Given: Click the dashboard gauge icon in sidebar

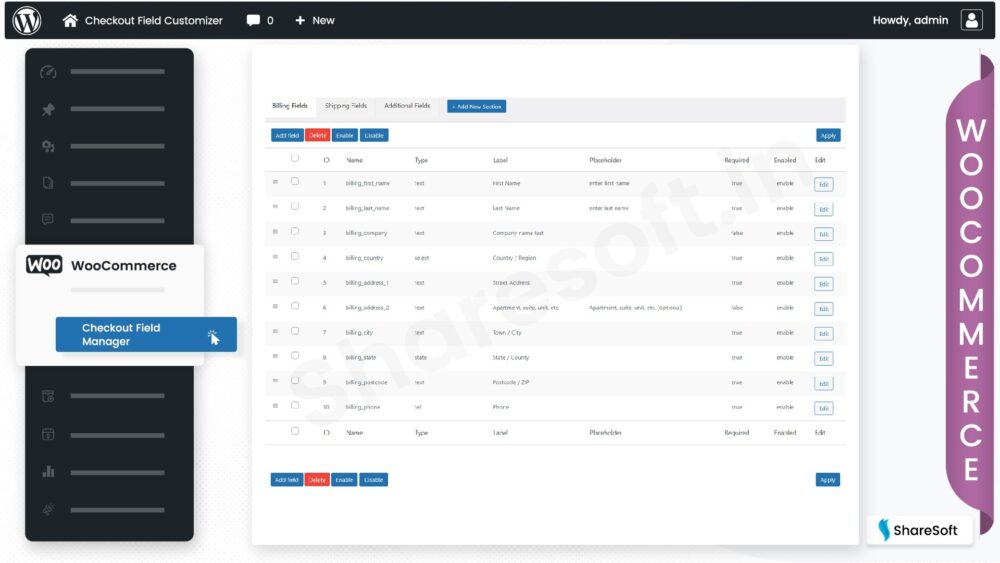Looking at the screenshot, I should coord(48,72).
